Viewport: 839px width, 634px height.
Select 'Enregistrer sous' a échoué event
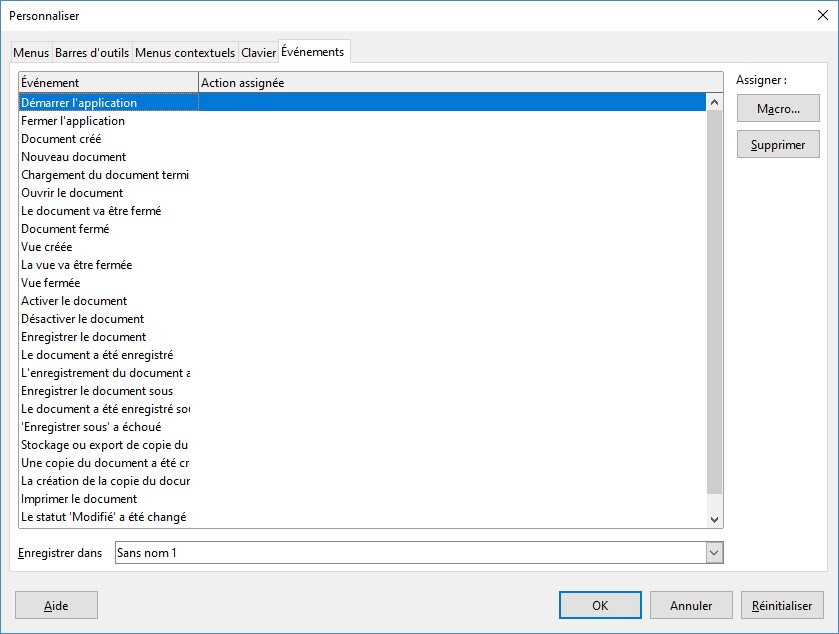click(363, 427)
